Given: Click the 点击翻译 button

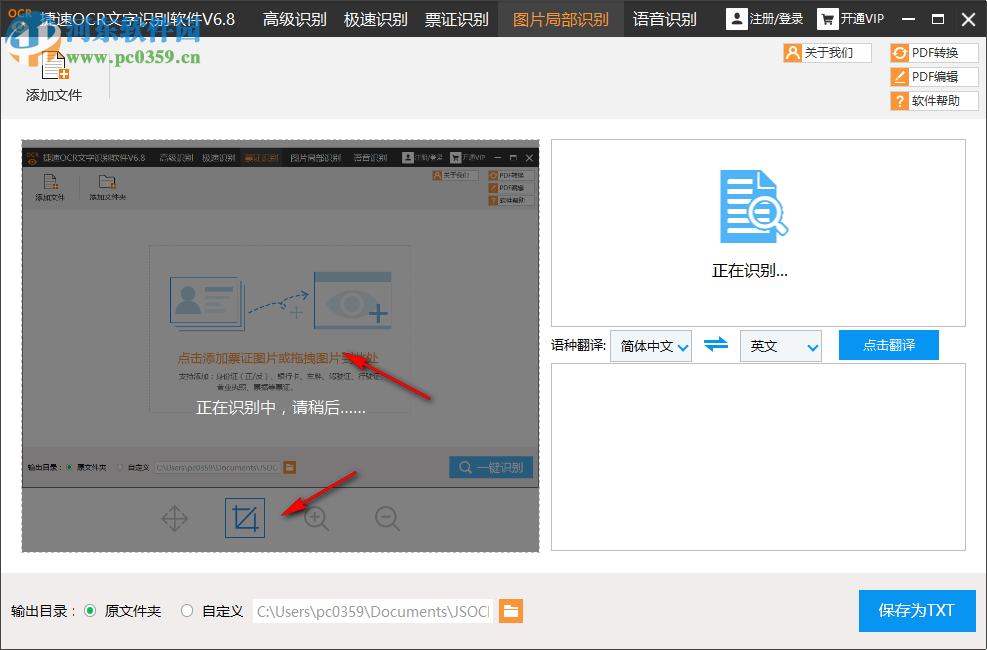Looking at the screenshot, I should [x=889, y=345].
